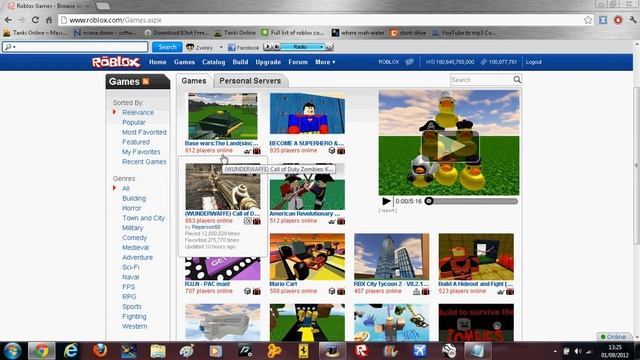The height and width of the screenshot is (360, 640).
Task: Click the Logout link
Action: (533, 62)
